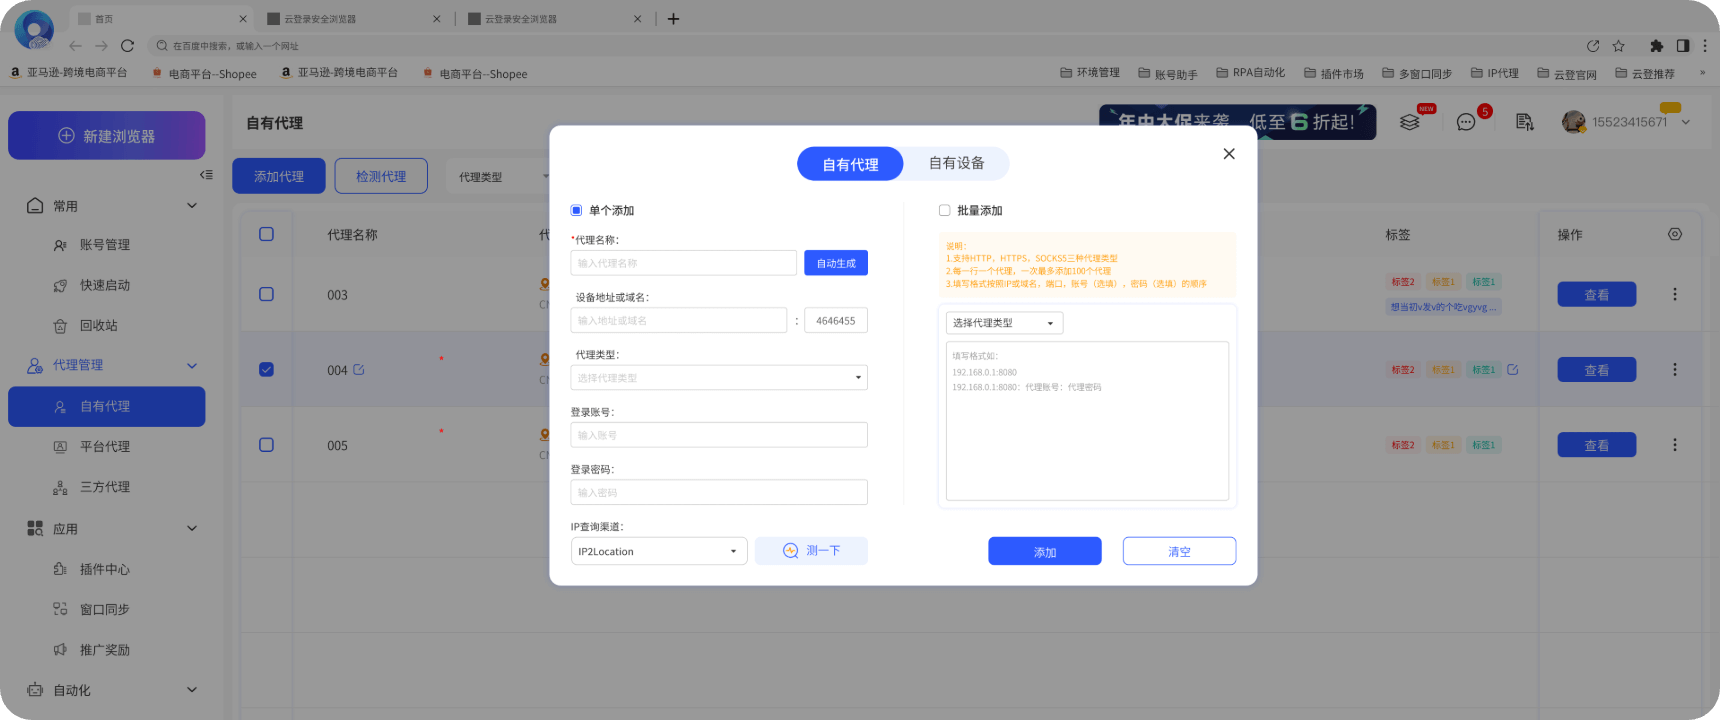Open 平台代理 in the sidebar
This screenshot has height=720, width=1720.
click(105, 447)
